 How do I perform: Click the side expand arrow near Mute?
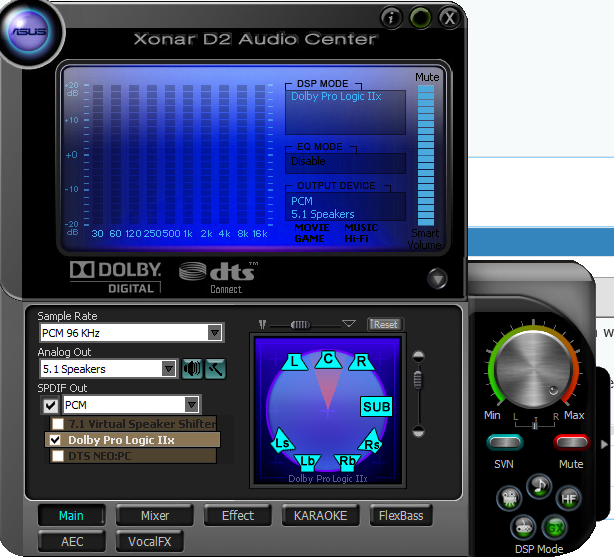pos(604,444)
